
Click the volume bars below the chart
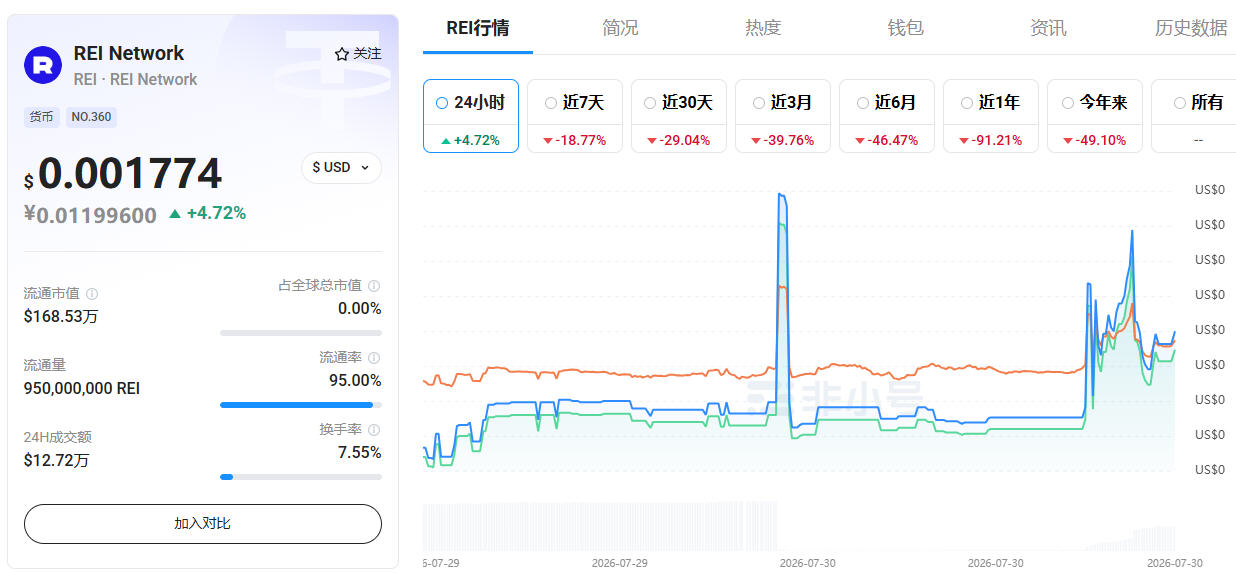(x=799, y=526)
